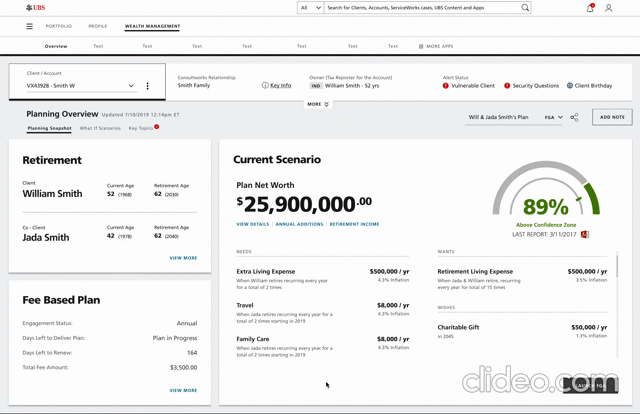Click the search magnifier icon
This screenshot has height=414, width=640.
(x=525, y=7)
